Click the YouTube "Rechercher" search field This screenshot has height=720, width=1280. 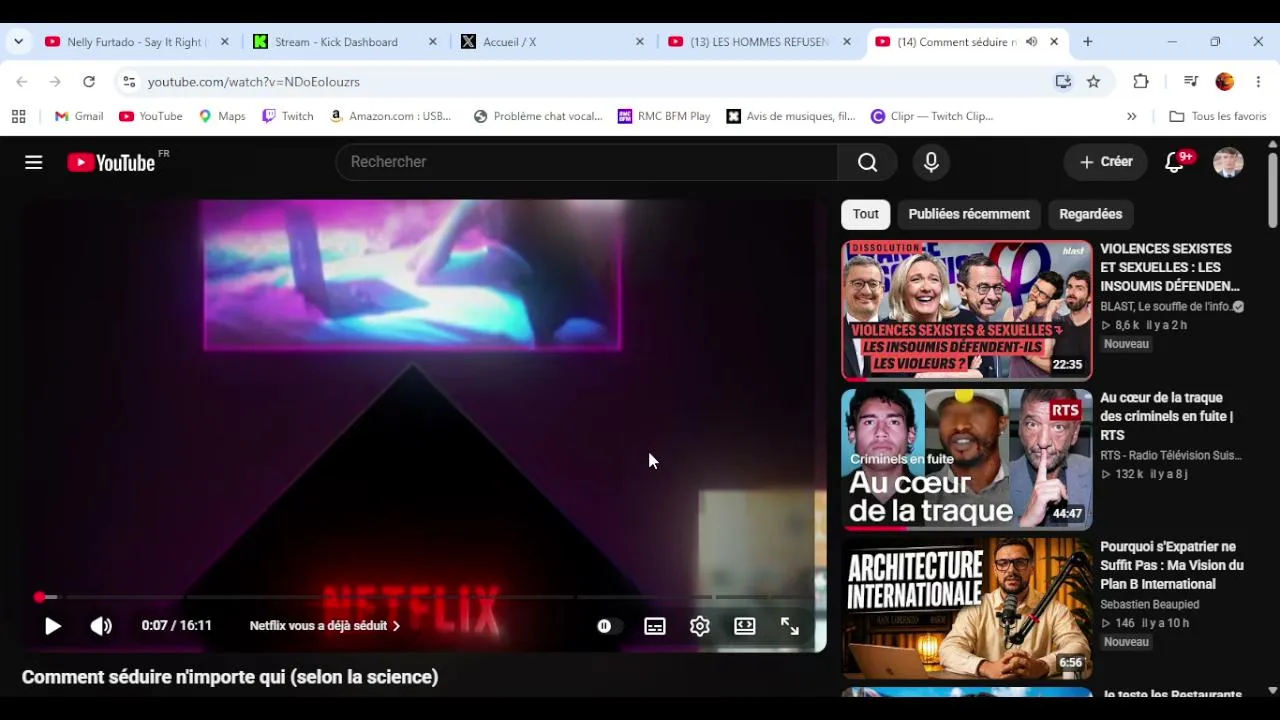pos(587,162)
